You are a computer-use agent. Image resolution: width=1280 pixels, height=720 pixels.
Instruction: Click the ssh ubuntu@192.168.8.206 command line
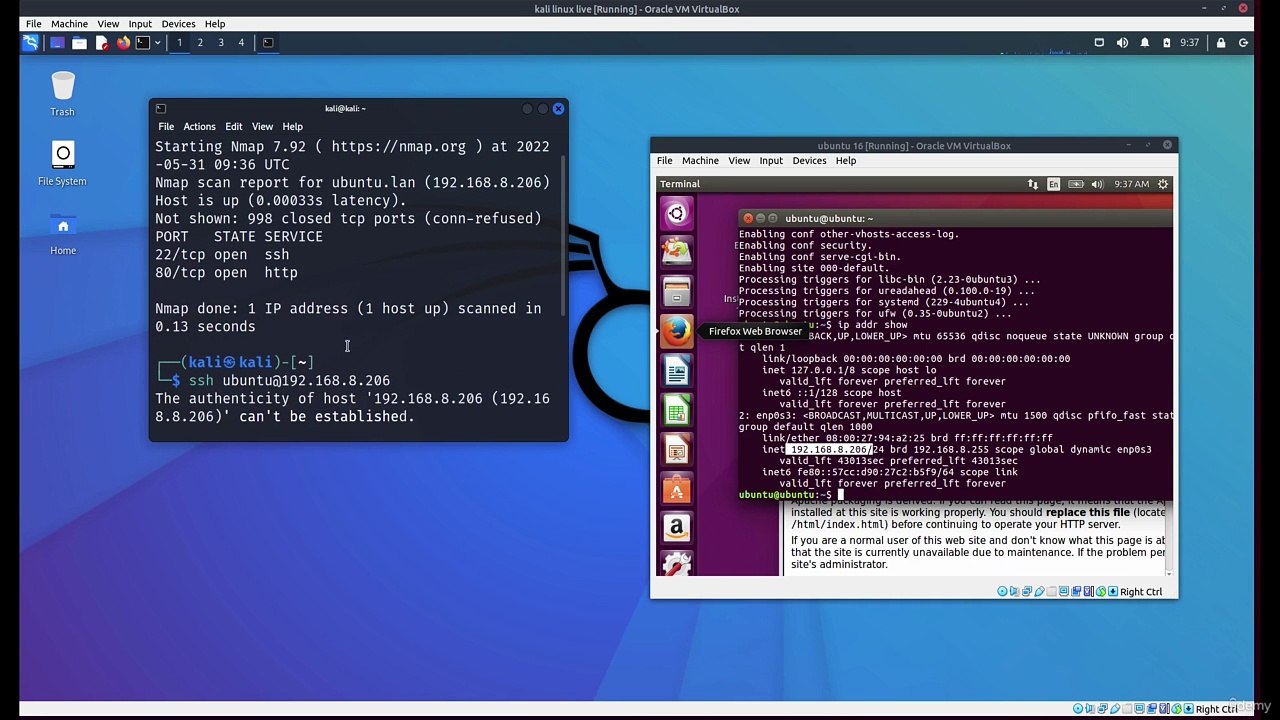(x=289, y=380)
